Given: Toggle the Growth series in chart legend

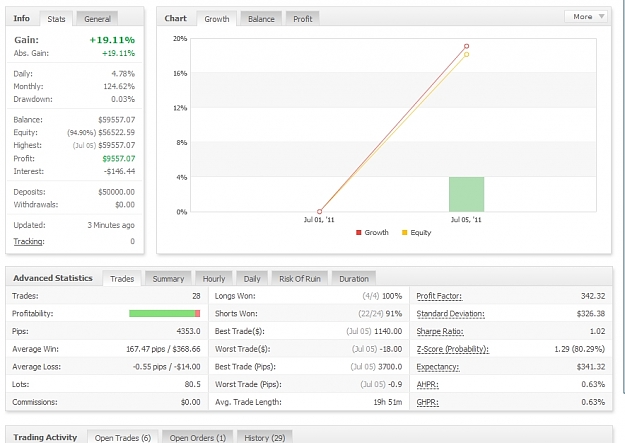Looking at the screenshot, I should point(372,232).
